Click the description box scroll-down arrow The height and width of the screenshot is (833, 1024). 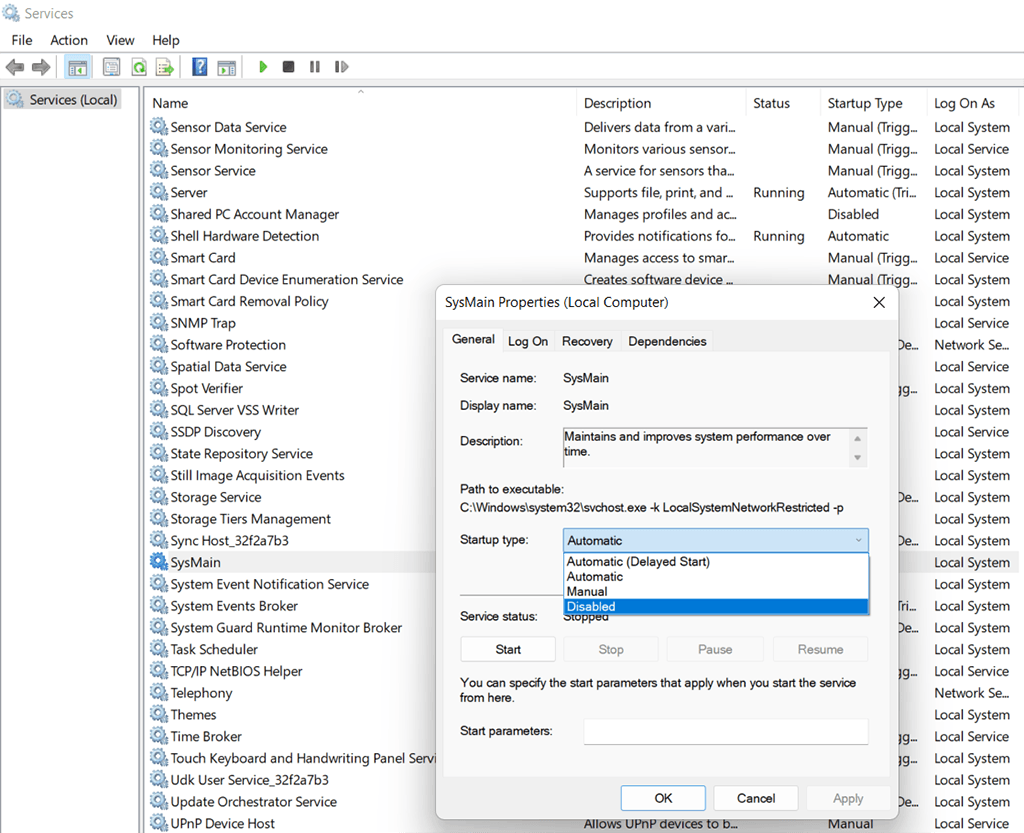[x=857, y=458]
